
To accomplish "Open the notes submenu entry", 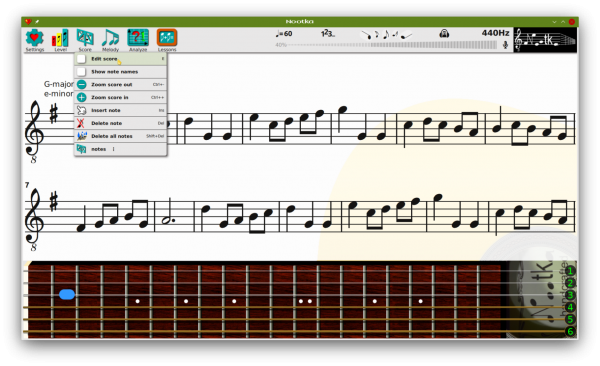I will 121,149.
